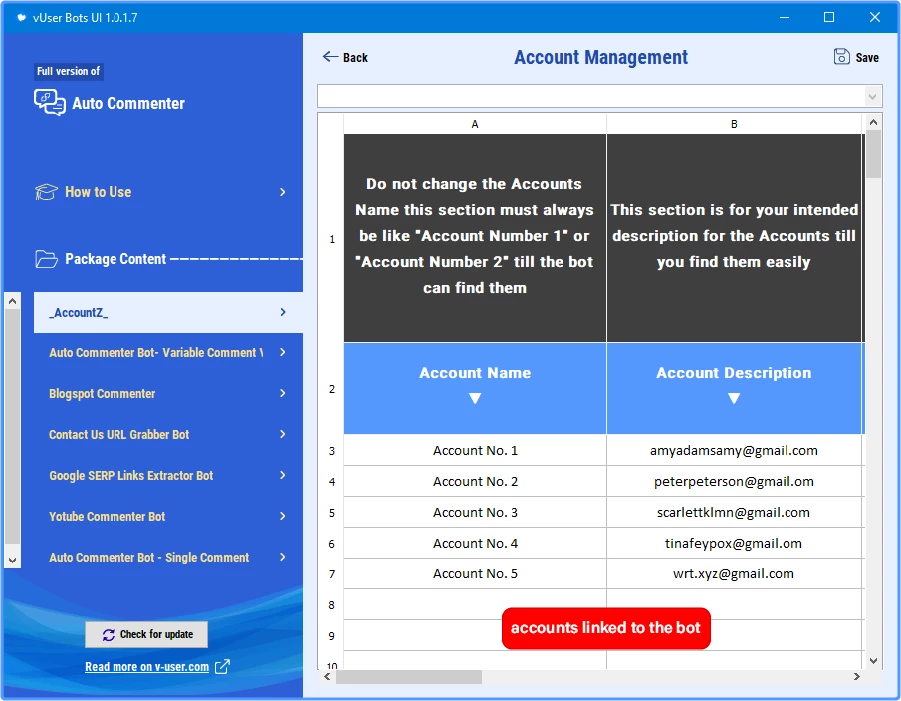
Task: Select column B header
Action: coord(734,124)
